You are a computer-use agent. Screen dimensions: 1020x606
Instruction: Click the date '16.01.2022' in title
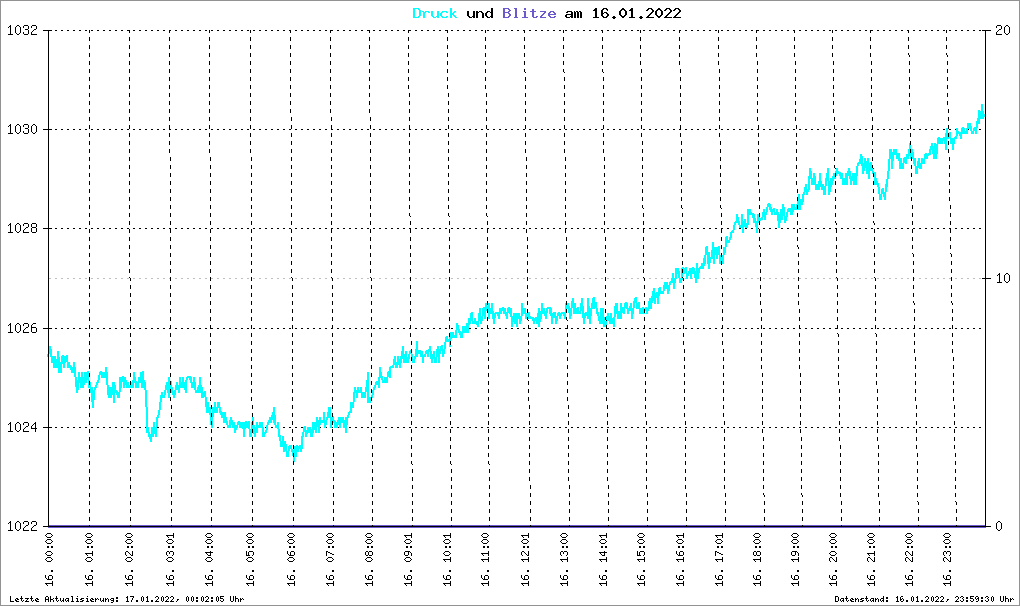coord(636,13)
